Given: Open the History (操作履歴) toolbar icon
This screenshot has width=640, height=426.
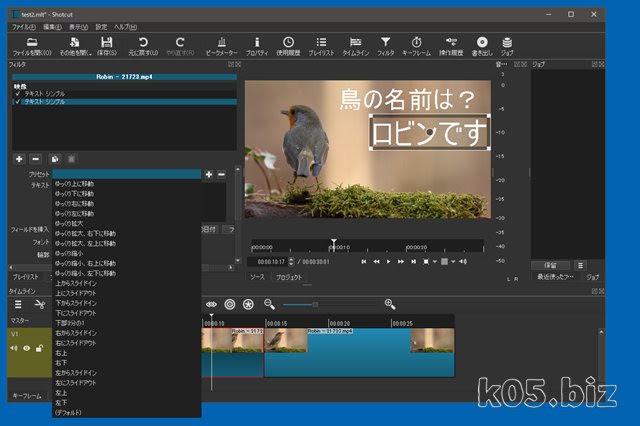Looking at the screenshot, I should coord(451,46).
